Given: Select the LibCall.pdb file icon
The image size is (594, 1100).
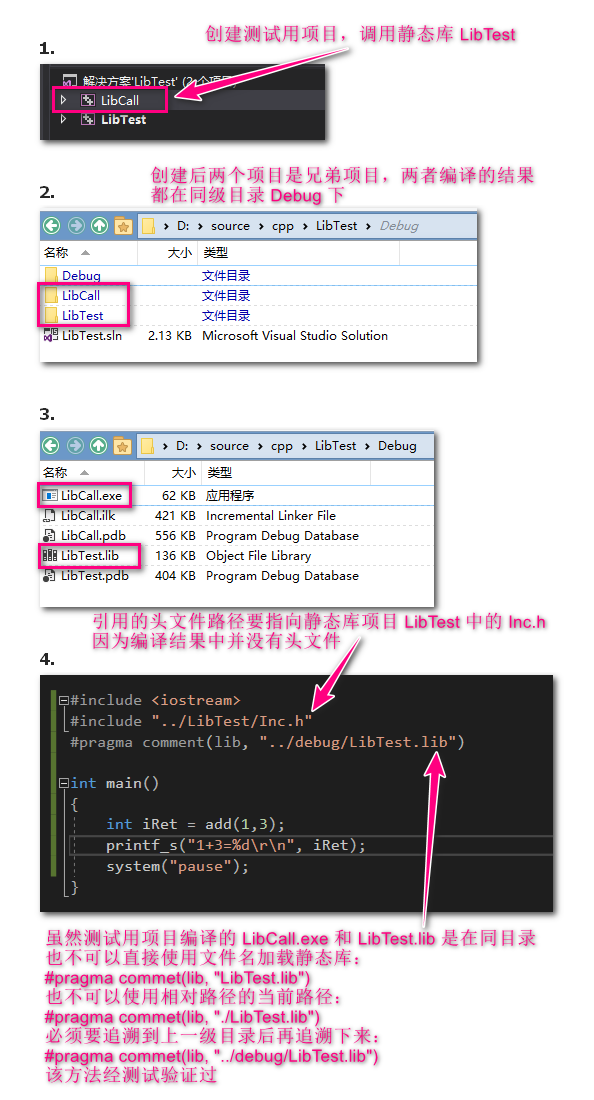Looking at the screenshot, I should [50, 536].
